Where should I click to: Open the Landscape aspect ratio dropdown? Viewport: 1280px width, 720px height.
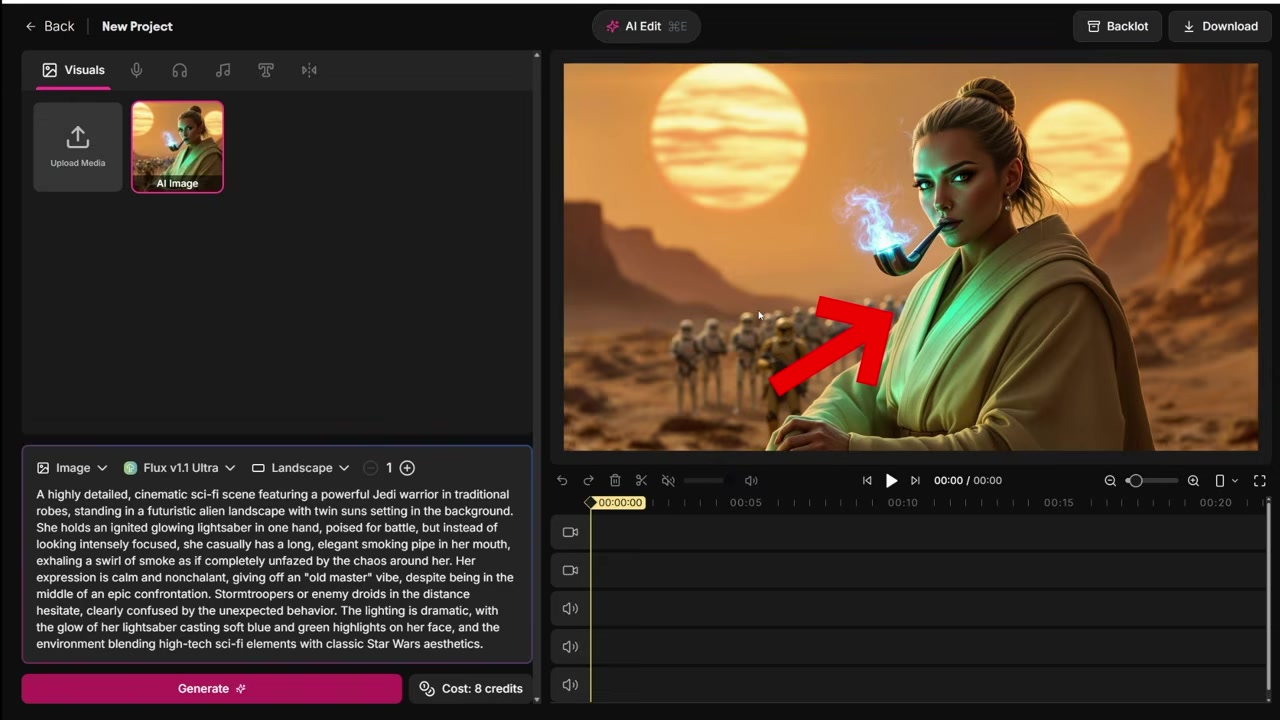pyautogui.click(x=300, y=468)
